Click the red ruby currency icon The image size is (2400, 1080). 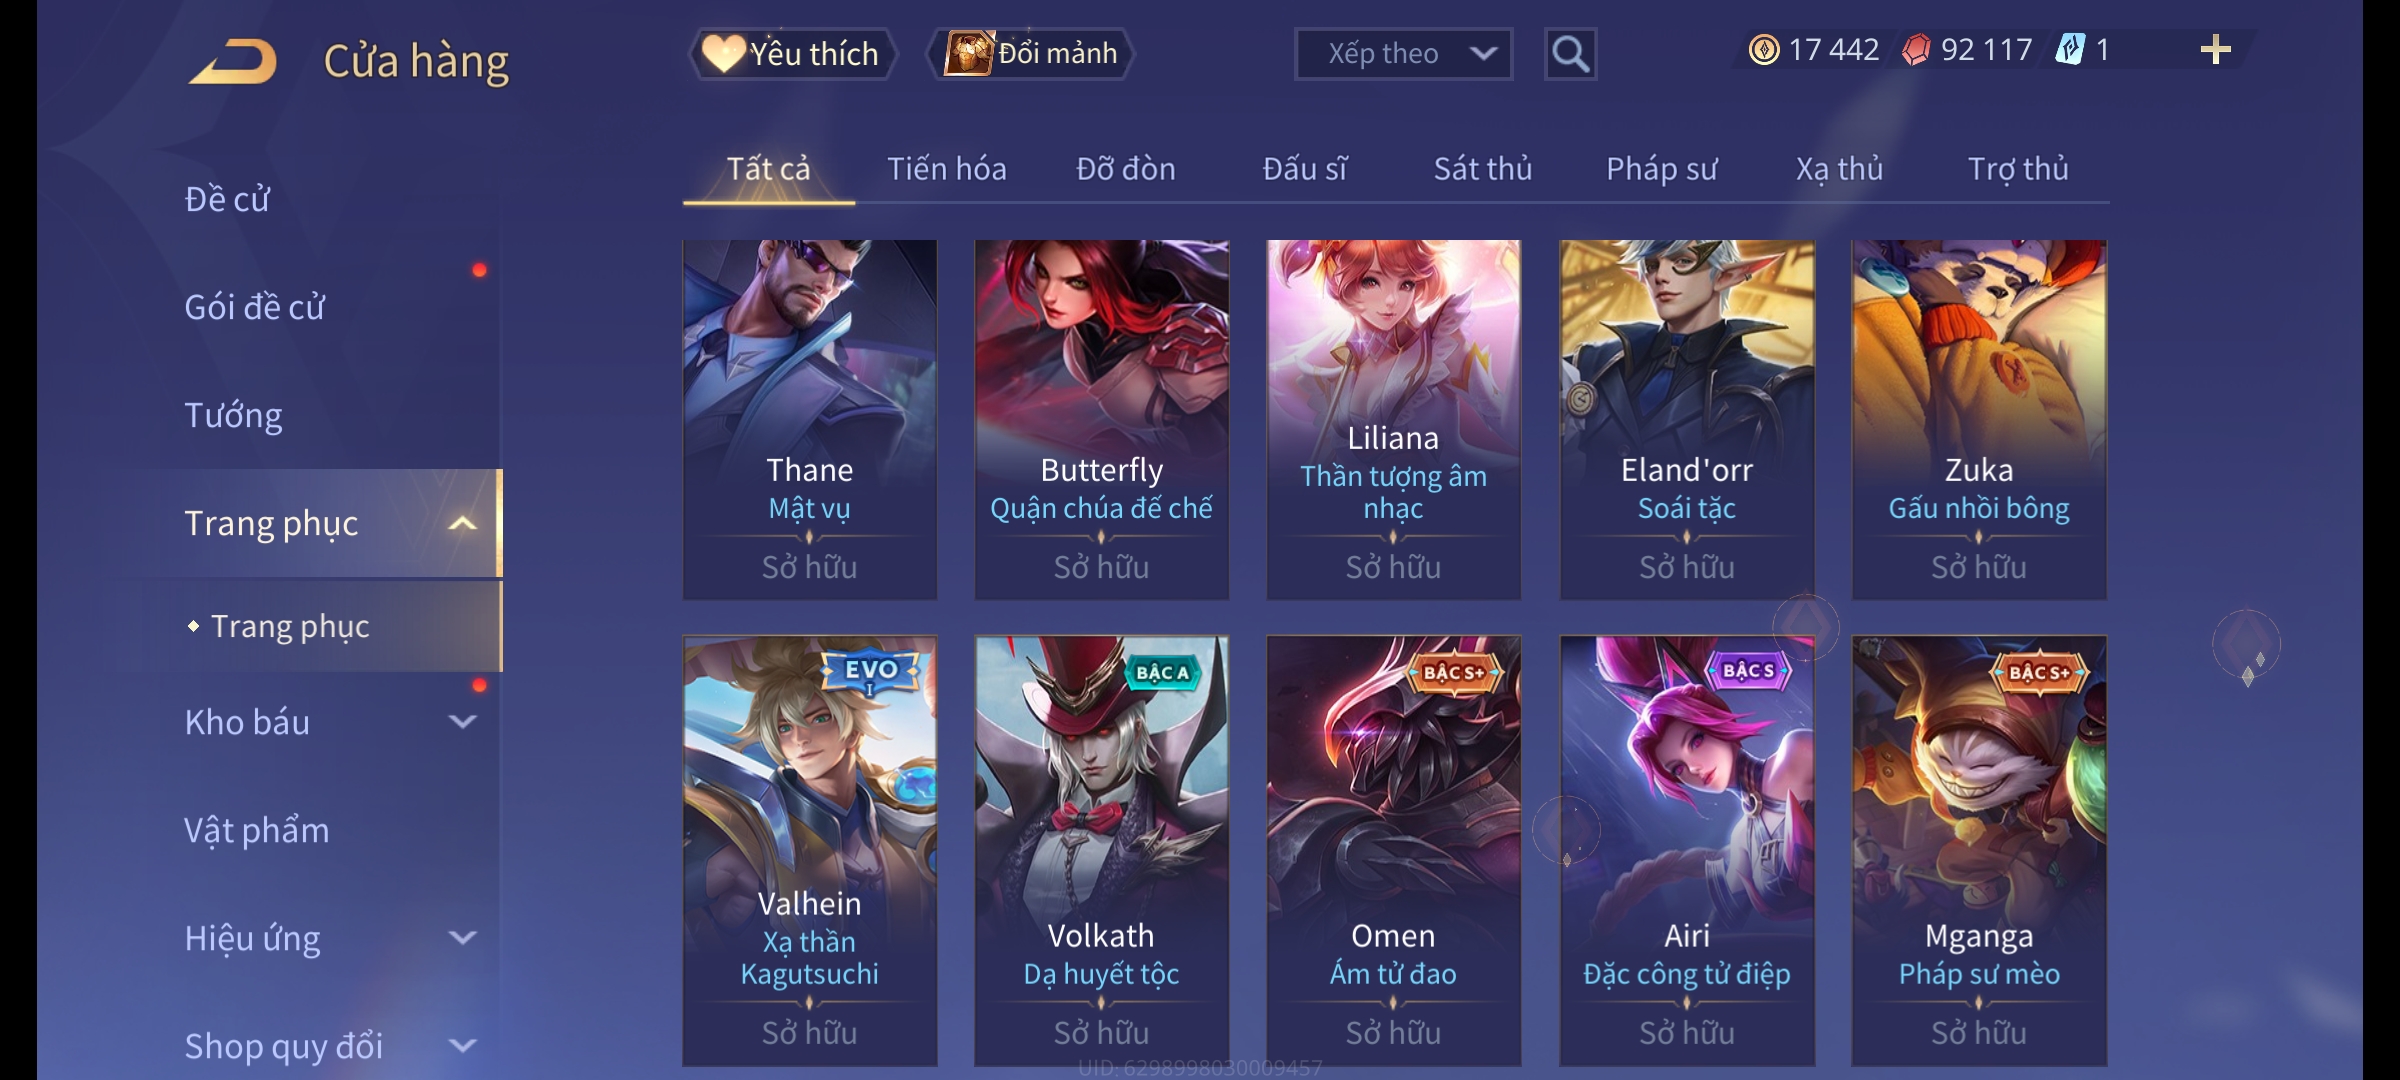point(1916,50)
